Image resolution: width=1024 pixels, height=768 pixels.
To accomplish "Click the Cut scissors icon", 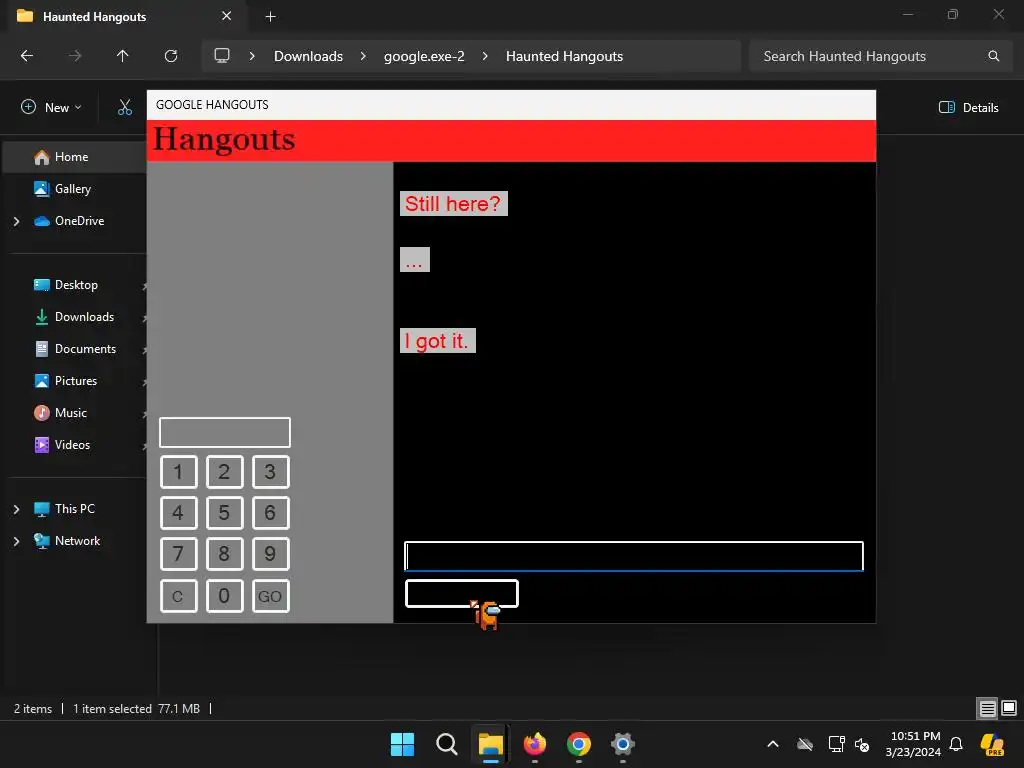I will coord(125,107).
